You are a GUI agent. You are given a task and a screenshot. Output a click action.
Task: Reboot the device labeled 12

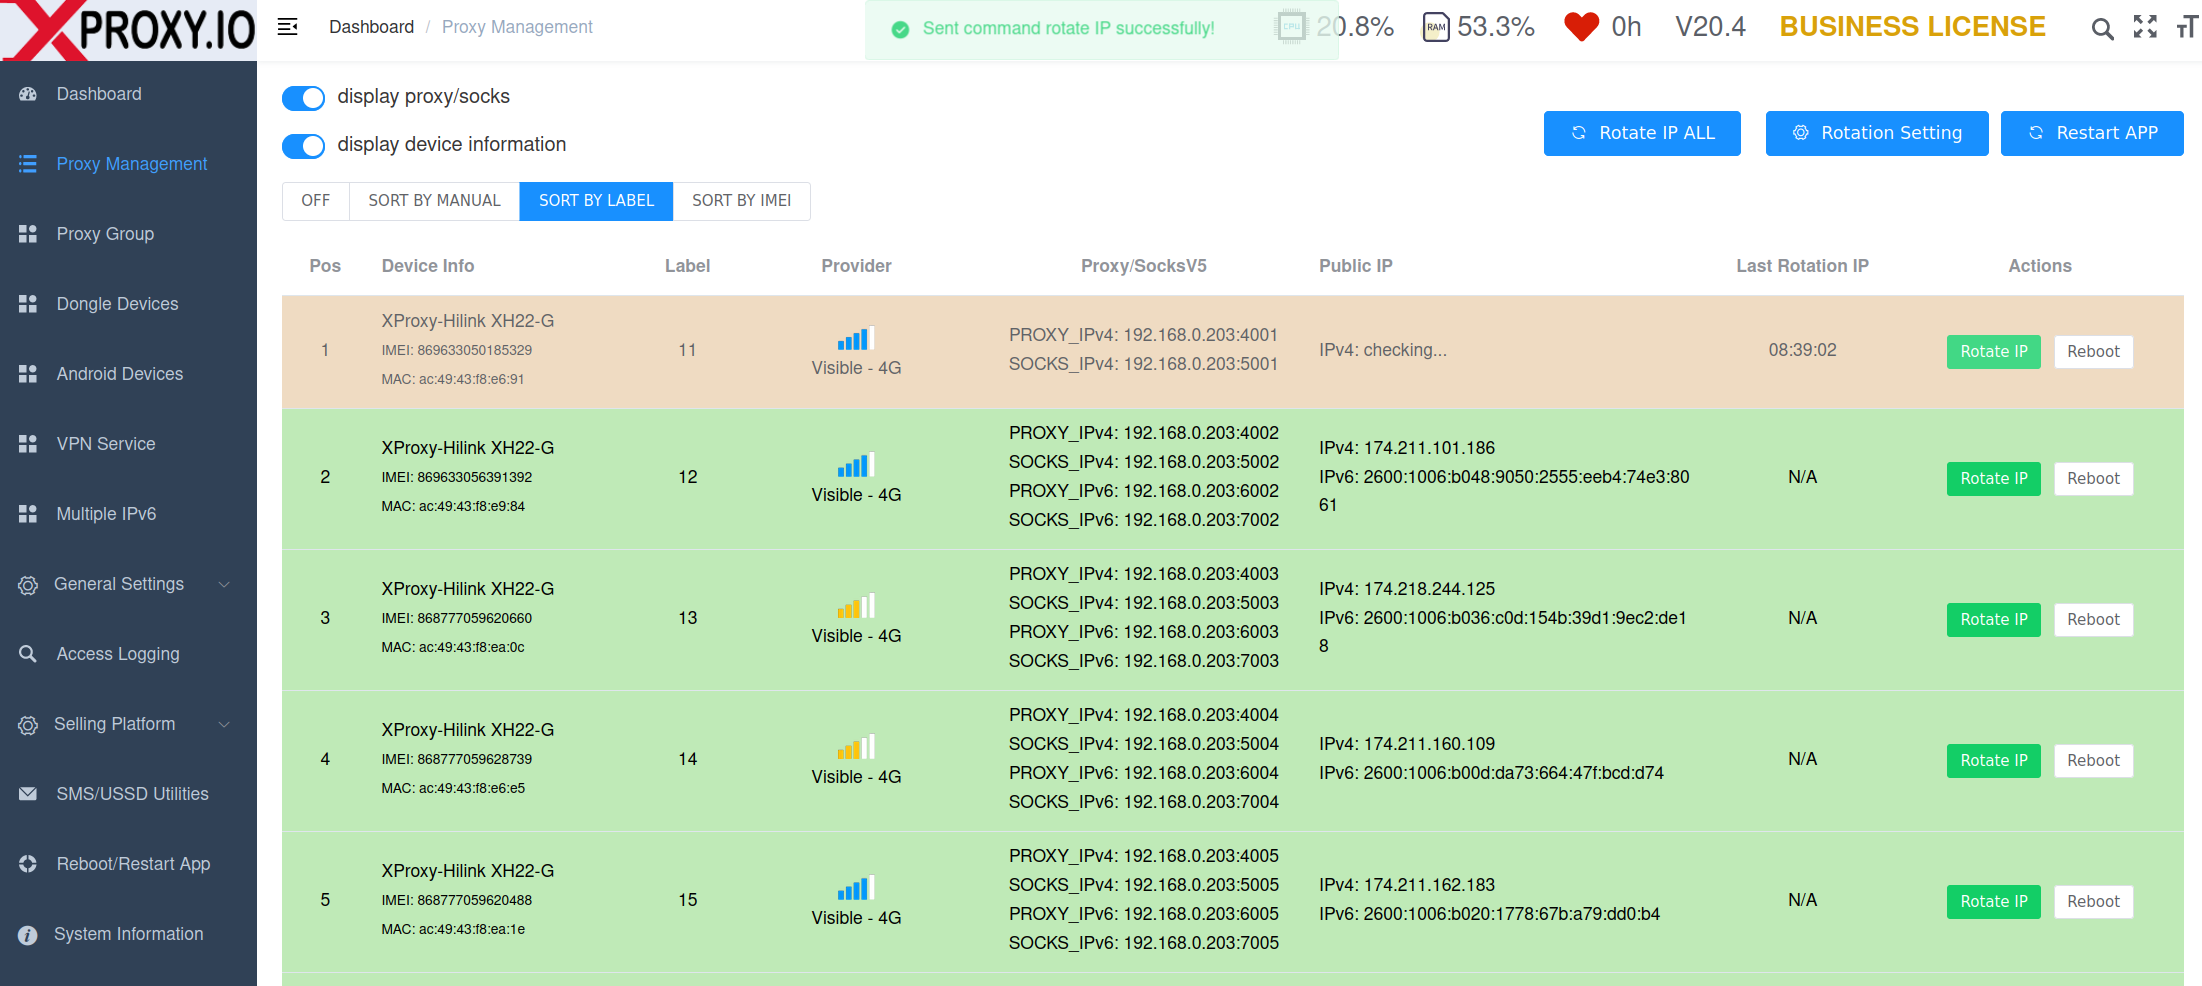tap(2093, 479)
